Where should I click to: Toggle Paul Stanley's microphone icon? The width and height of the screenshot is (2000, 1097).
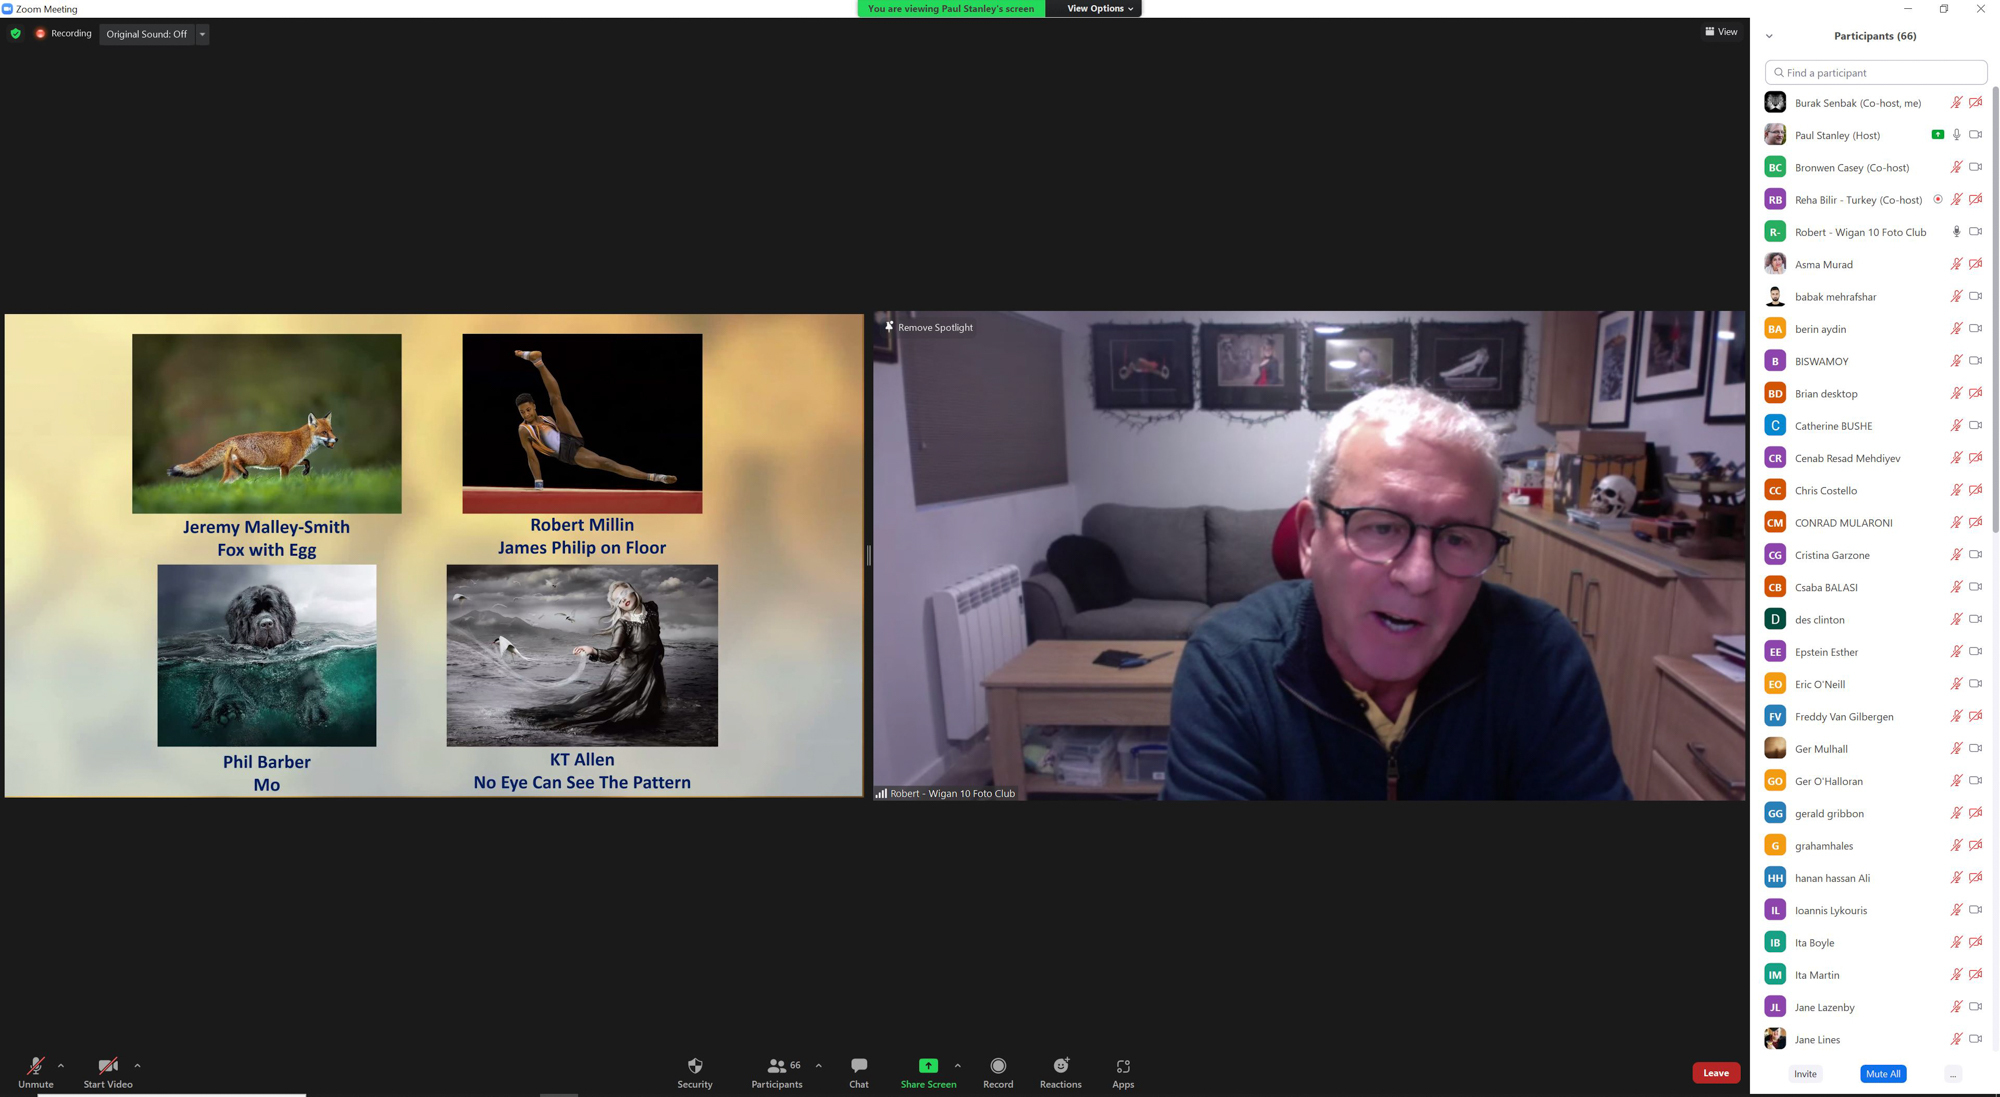pyautogui.click(x=1956, y=134)
